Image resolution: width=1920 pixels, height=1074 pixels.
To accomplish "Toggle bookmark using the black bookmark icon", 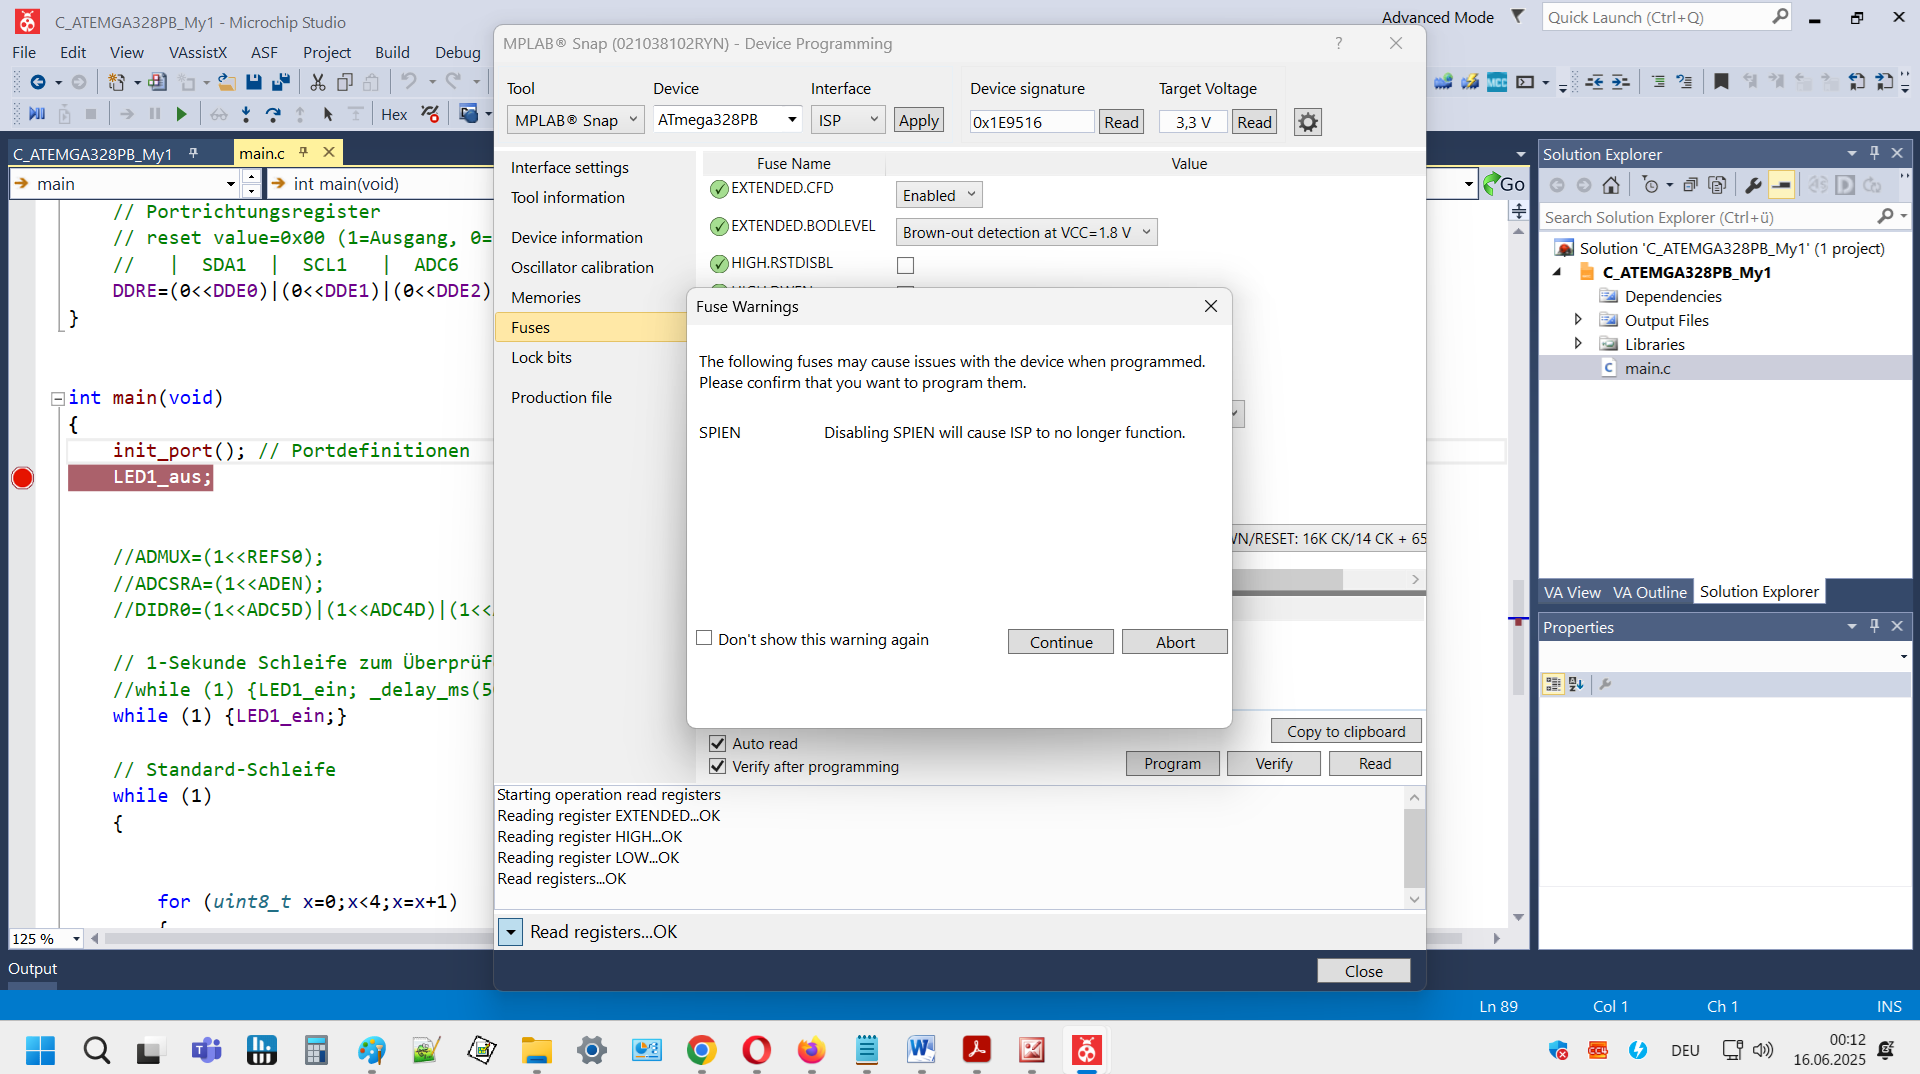I will (x=1721, y=82).
